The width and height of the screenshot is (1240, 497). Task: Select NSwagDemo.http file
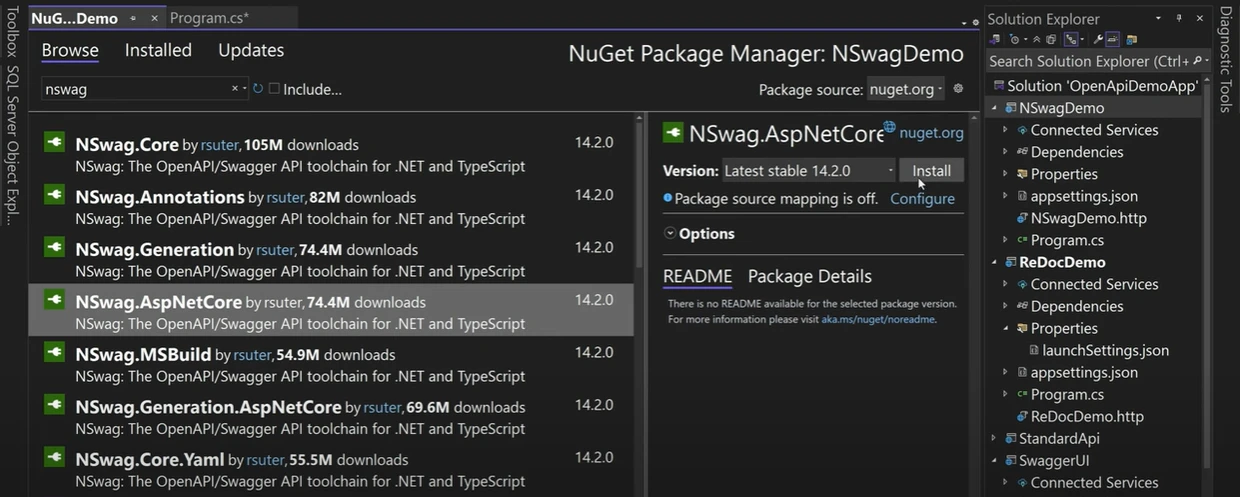tap(1088, 218)
